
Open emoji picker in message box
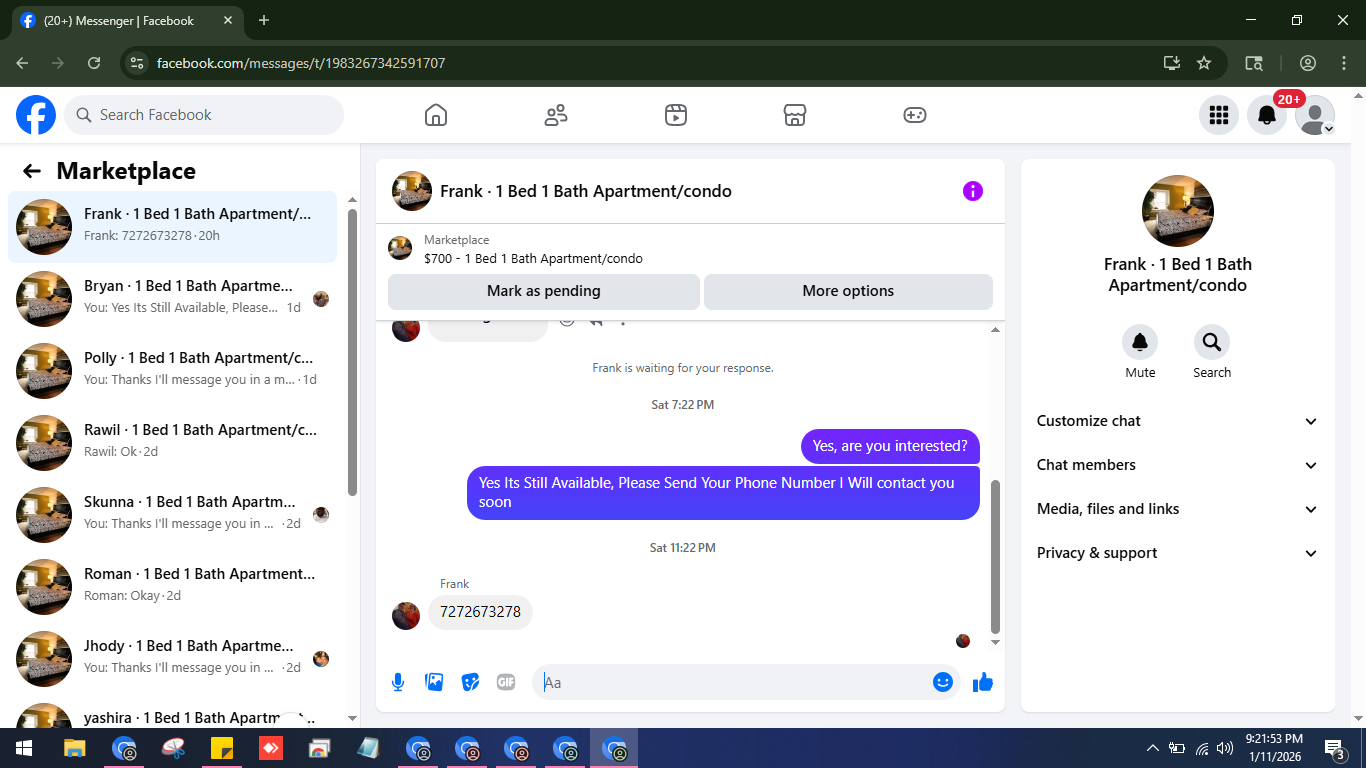[943, 682]
